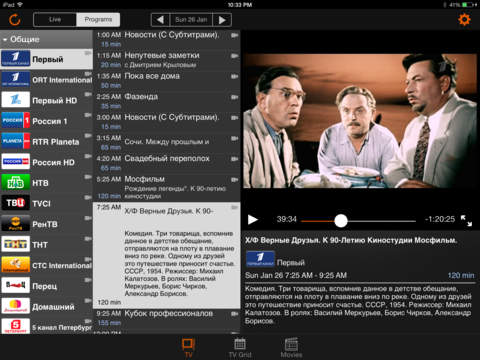Open the Movies tab
Image resolution: width=480 pixels, height=360 pixels.
291,348
